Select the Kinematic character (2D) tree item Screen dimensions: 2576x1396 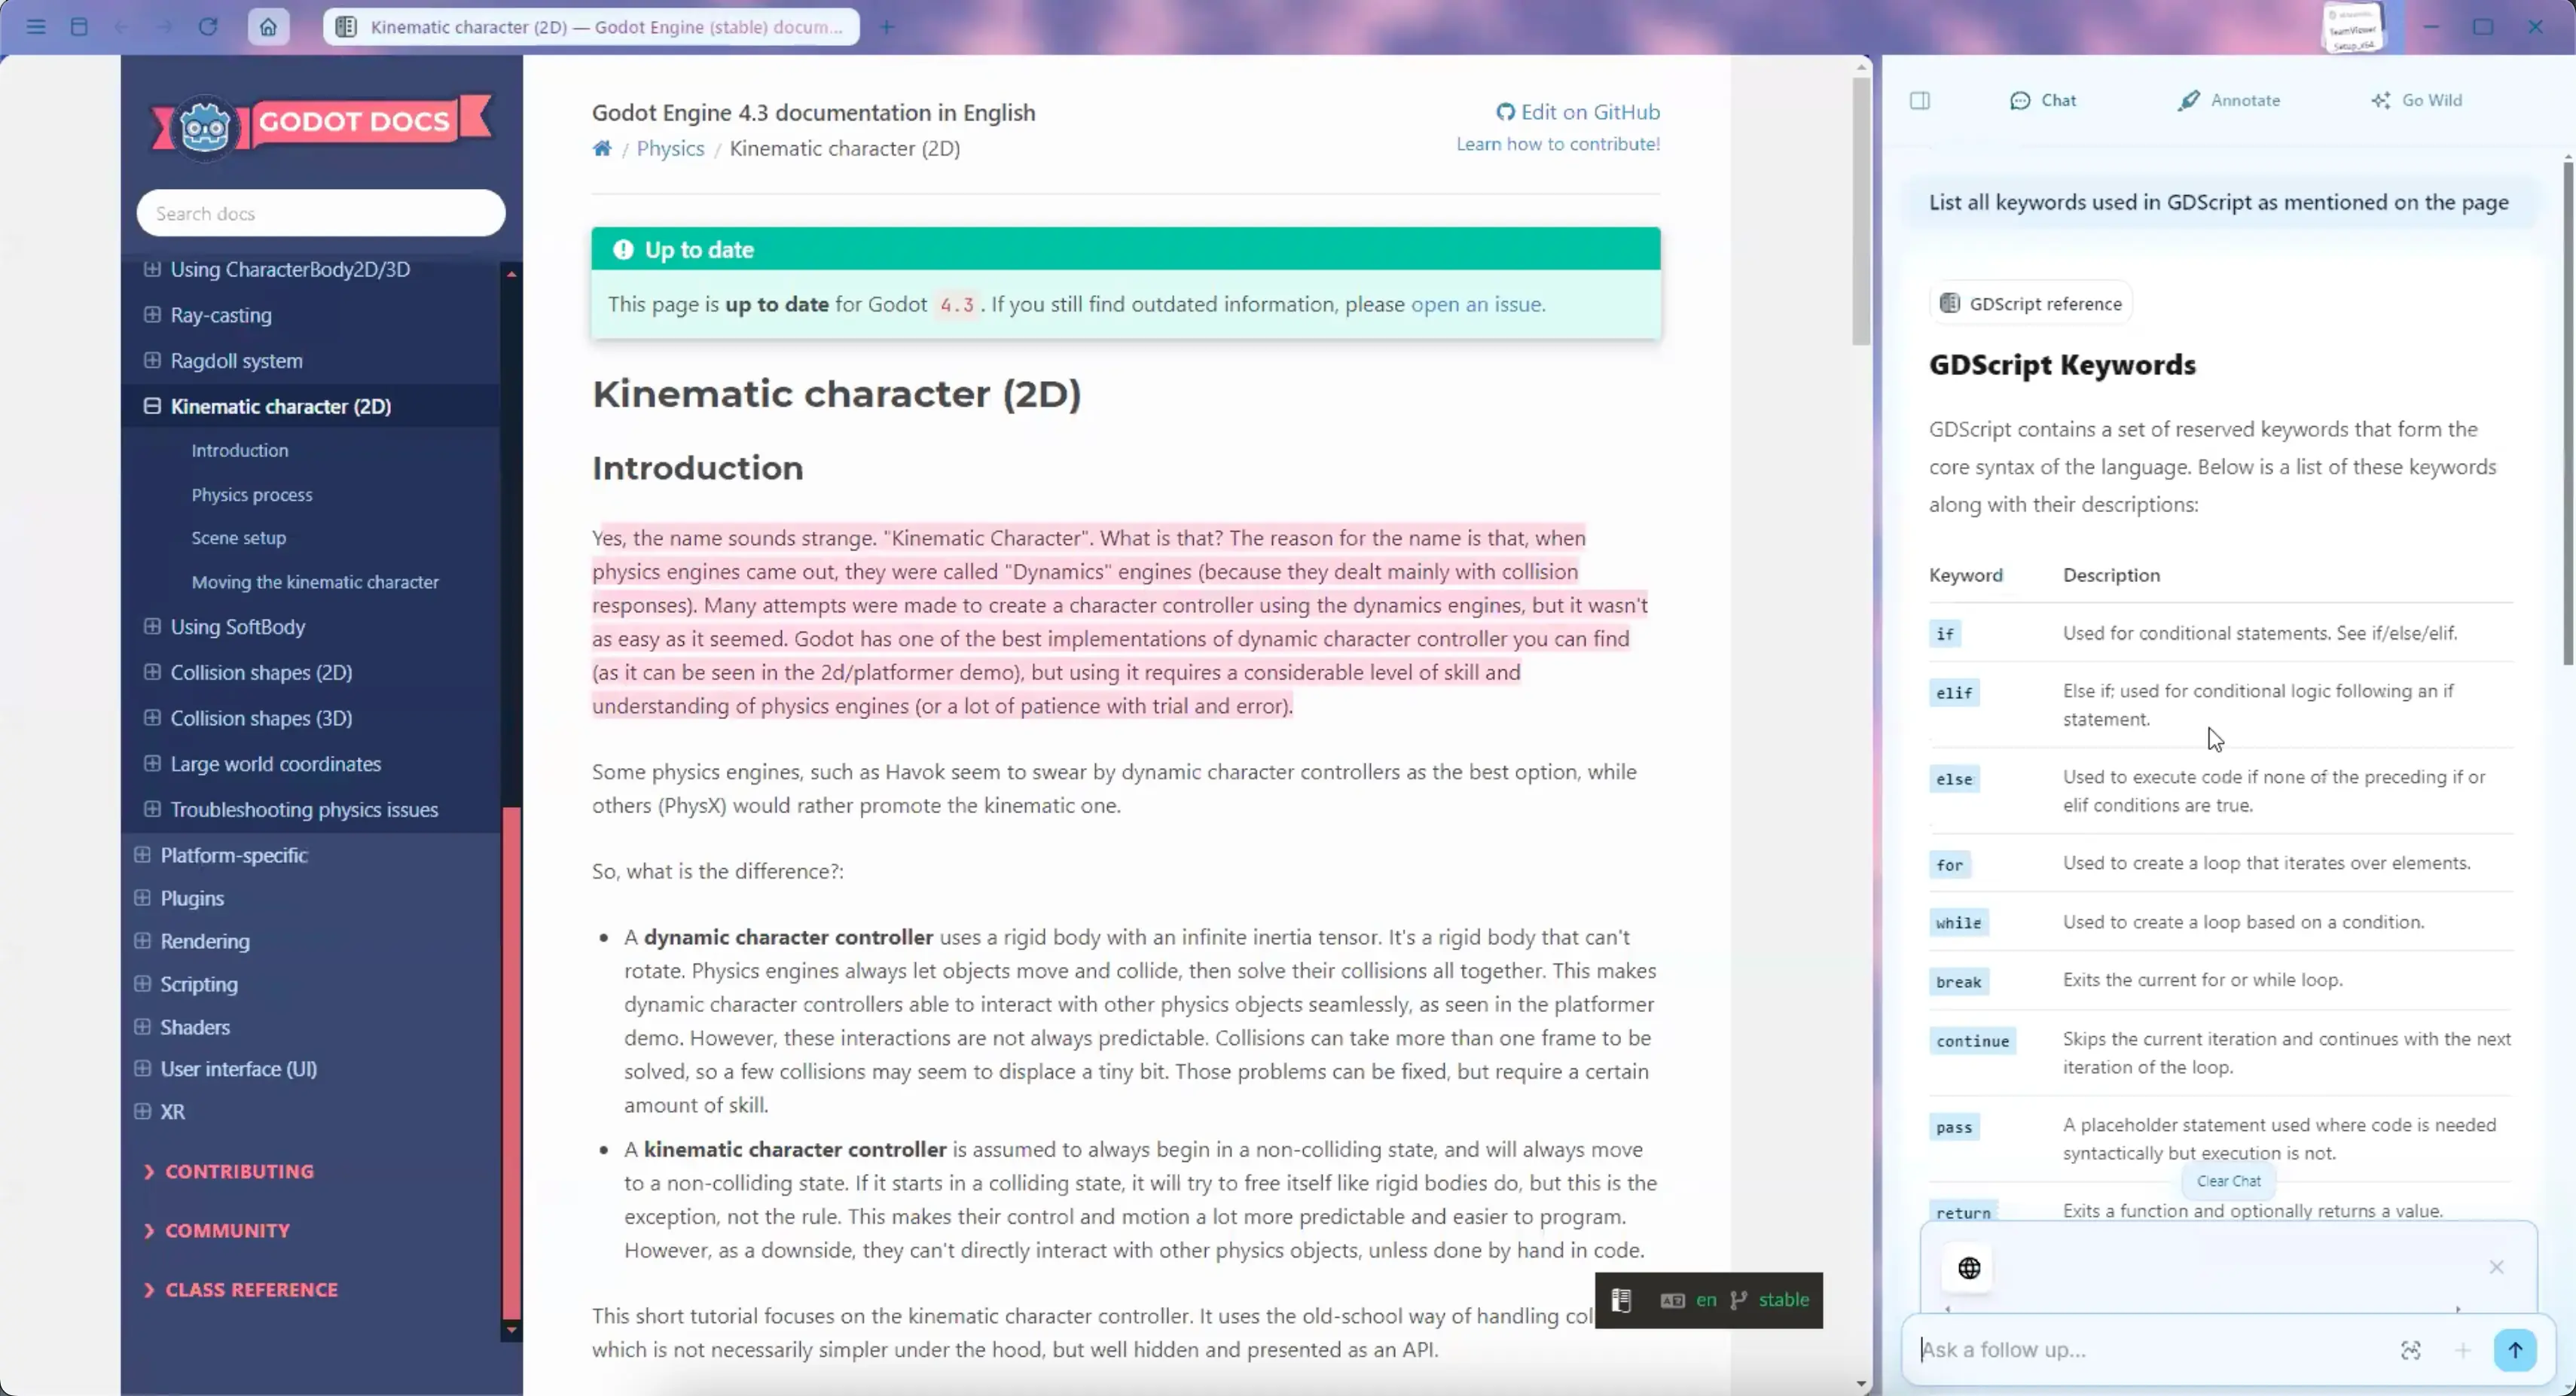pyautogui.click(x=280, y=404)
